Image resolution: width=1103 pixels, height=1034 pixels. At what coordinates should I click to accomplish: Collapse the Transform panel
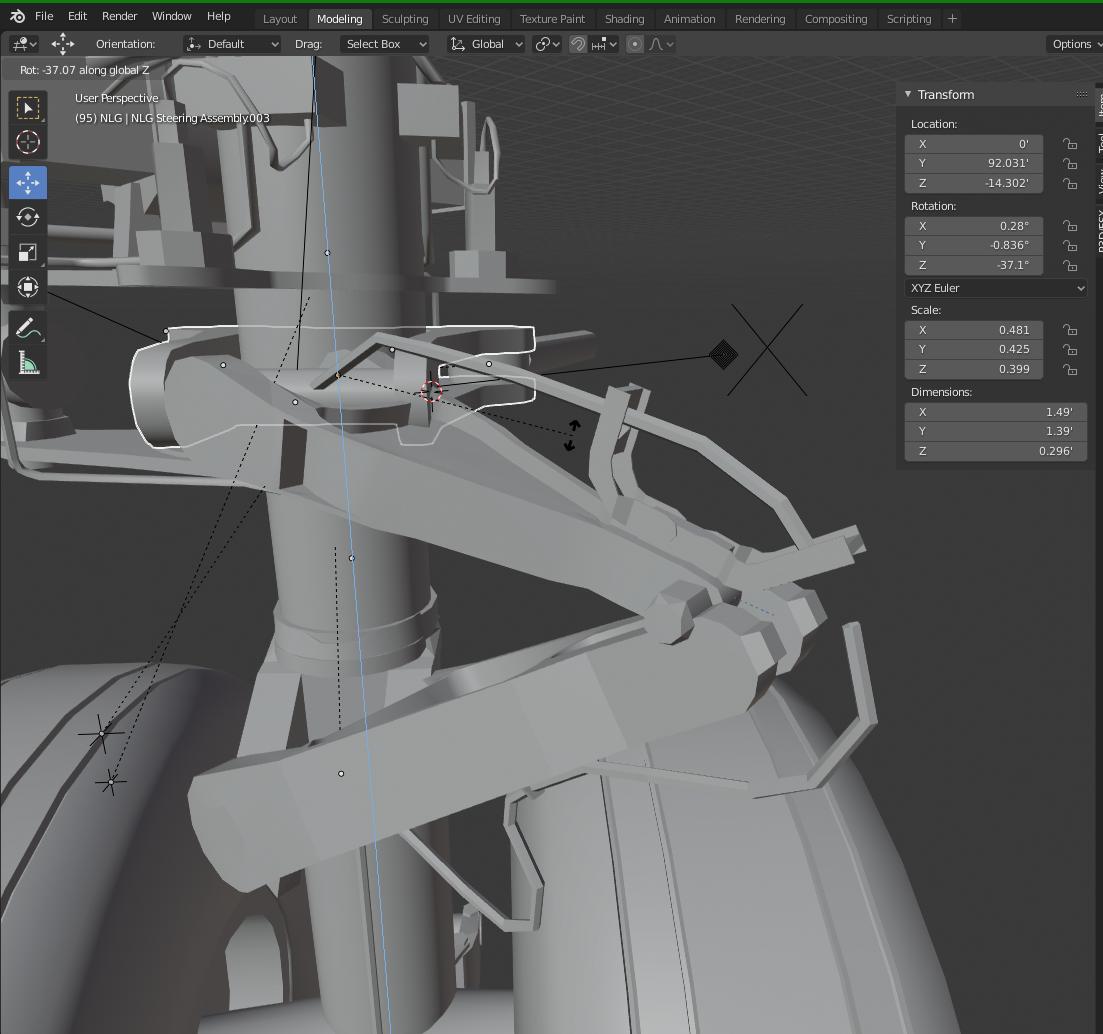(908, 94)
